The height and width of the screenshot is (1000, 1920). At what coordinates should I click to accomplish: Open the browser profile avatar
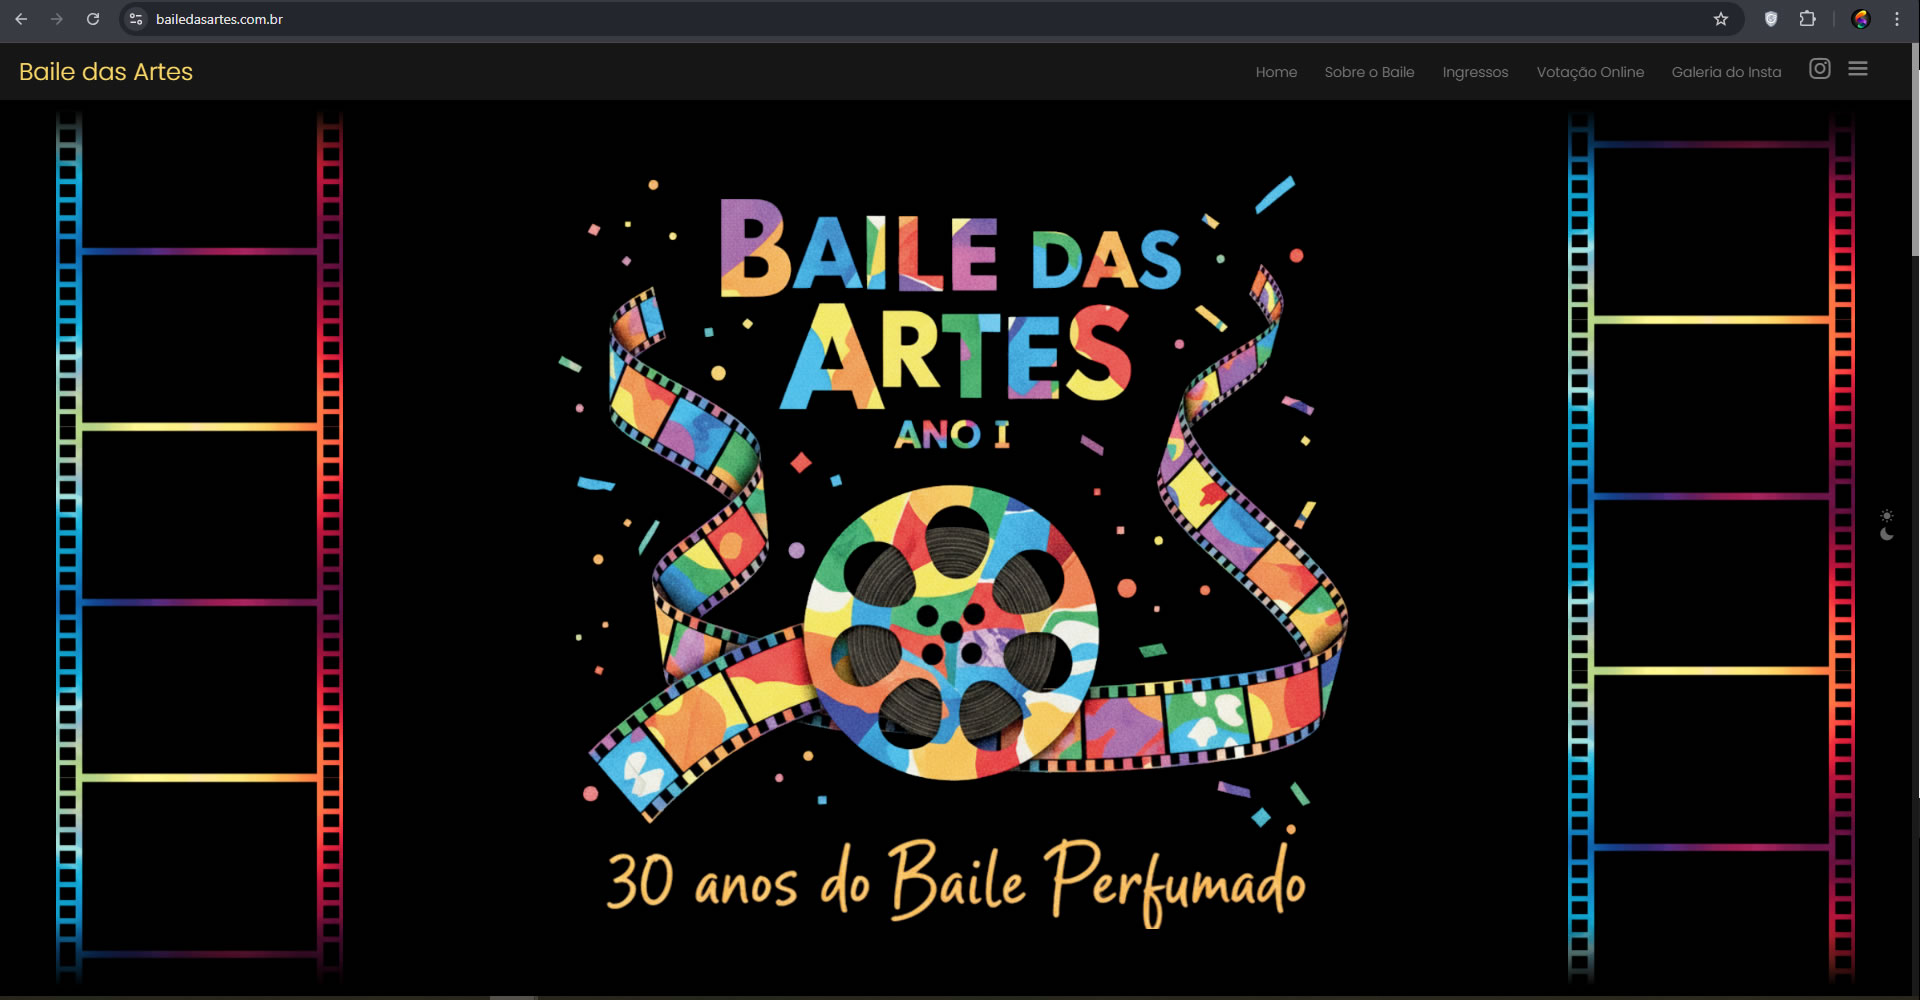coord(1860,19)
